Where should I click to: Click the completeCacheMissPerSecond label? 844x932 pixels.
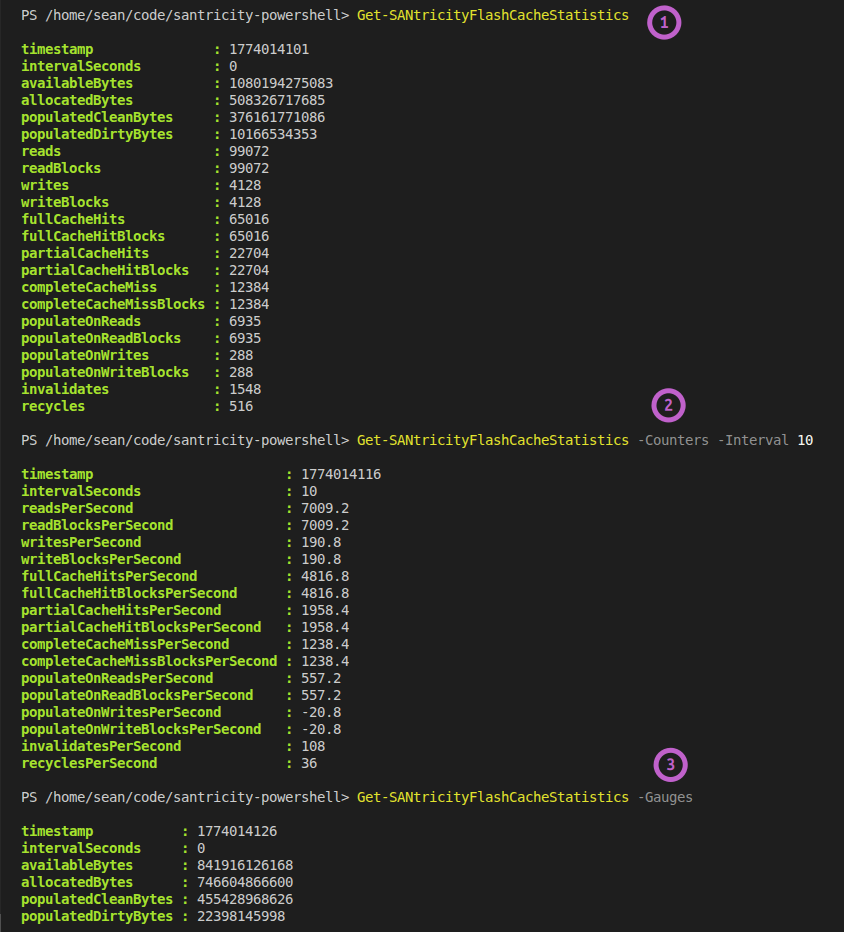(x=125, y=644)
